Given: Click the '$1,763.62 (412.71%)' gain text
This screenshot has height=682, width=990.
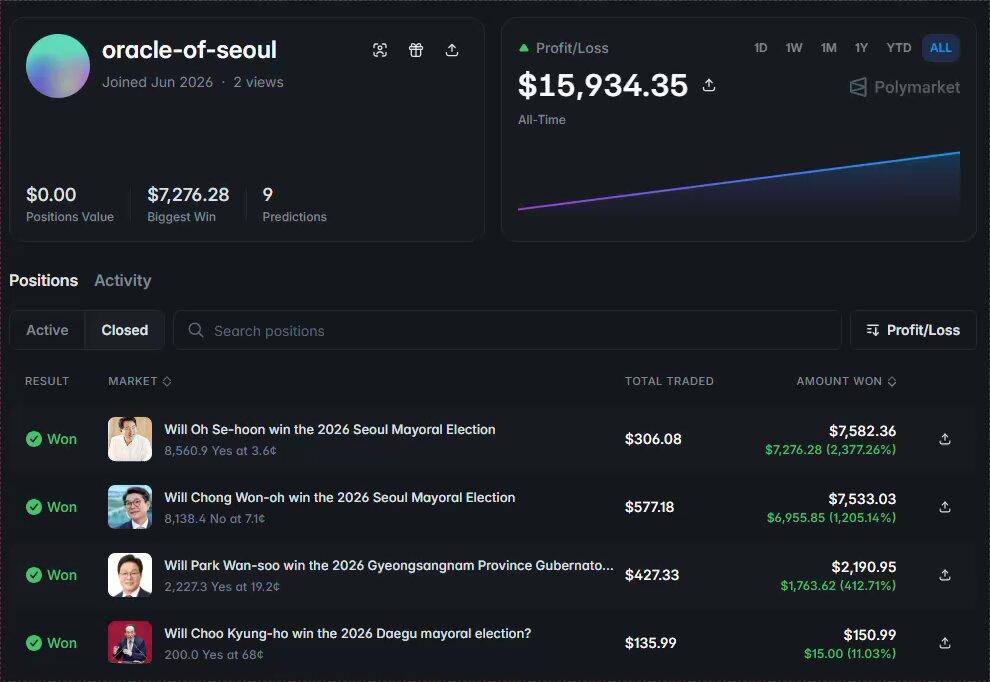Looking at the screenshot, I should 838,585.
